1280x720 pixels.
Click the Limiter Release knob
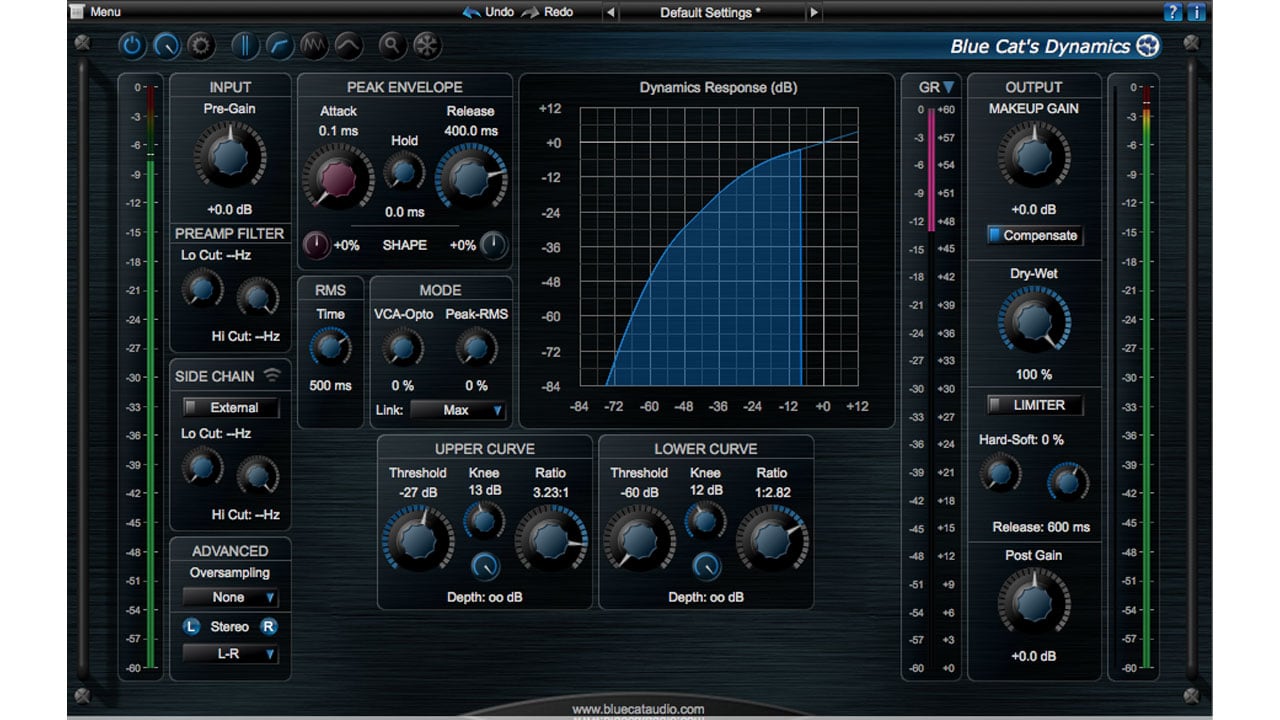coord(1067,481)
